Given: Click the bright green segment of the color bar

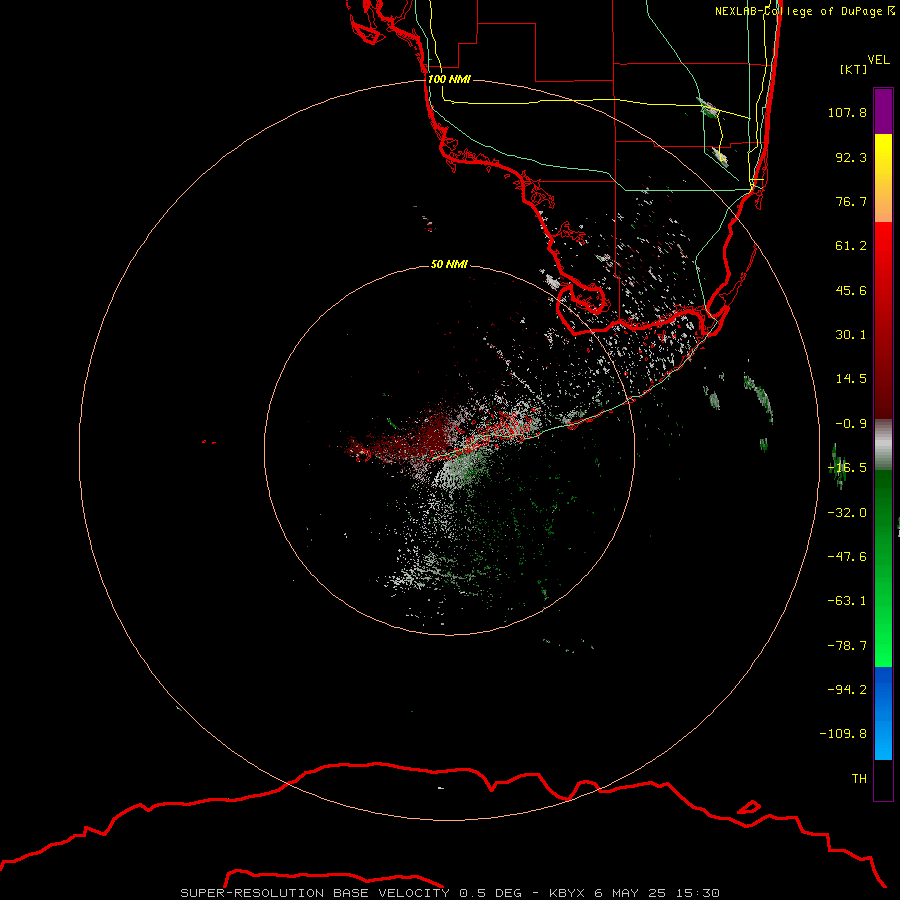Looking at the screenshot, I should 883,568.
